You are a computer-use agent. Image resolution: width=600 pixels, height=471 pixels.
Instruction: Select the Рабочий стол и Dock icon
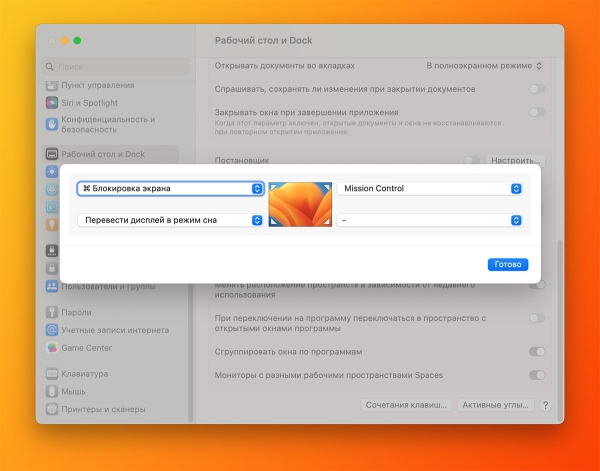click(x=52, y=154)
